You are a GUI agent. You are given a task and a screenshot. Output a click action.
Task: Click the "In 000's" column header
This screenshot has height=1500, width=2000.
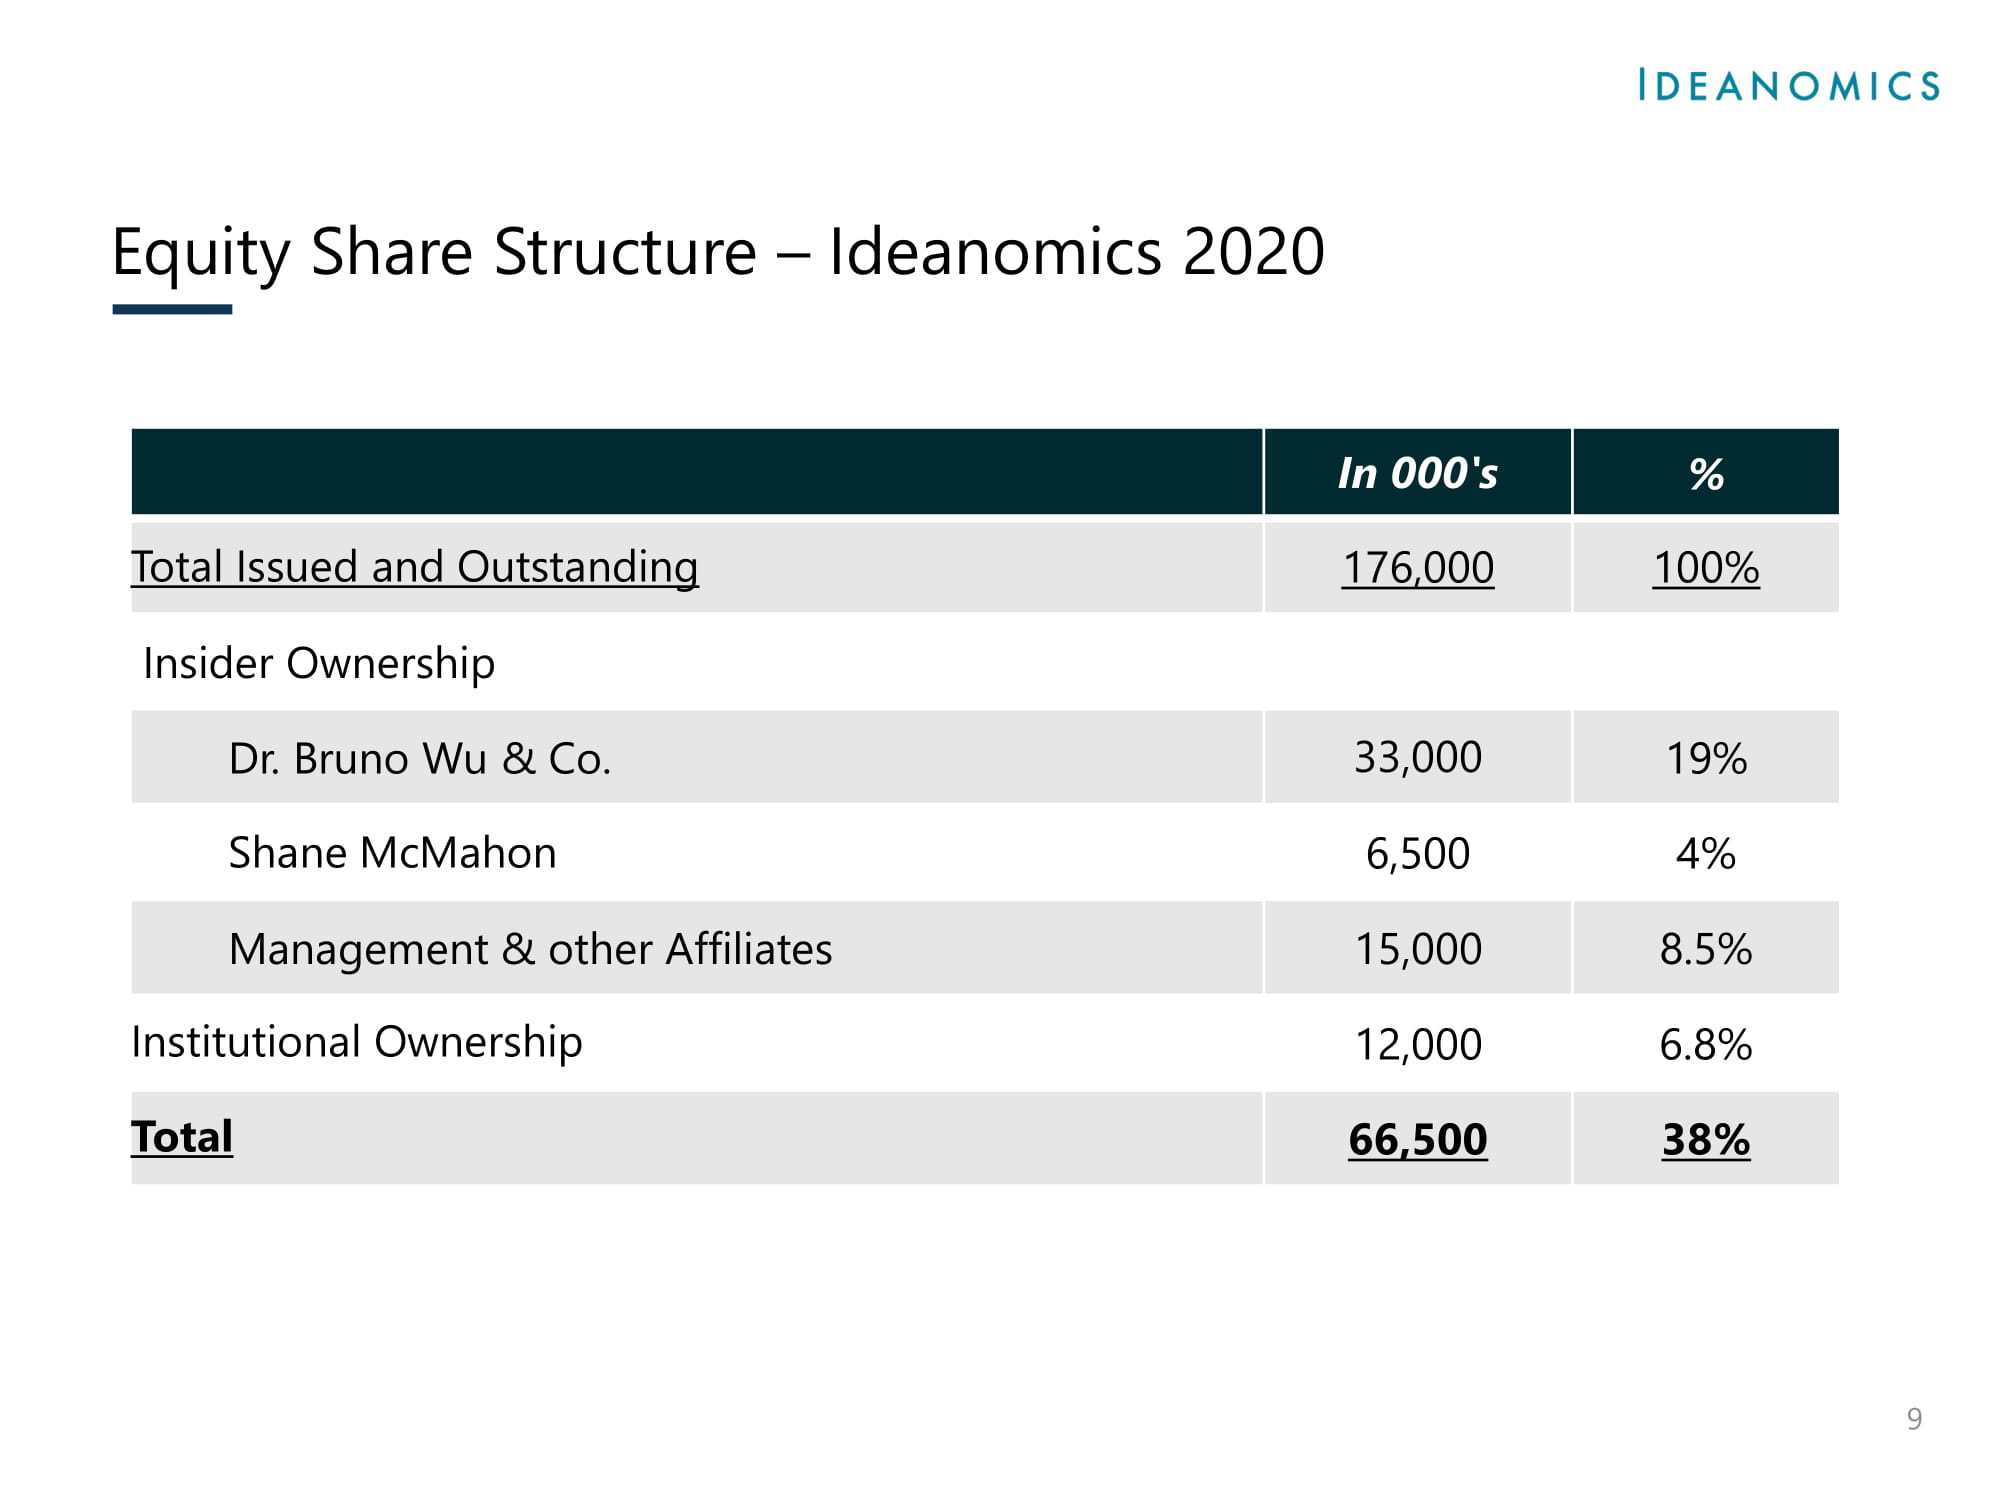(x=1417, y=472)
